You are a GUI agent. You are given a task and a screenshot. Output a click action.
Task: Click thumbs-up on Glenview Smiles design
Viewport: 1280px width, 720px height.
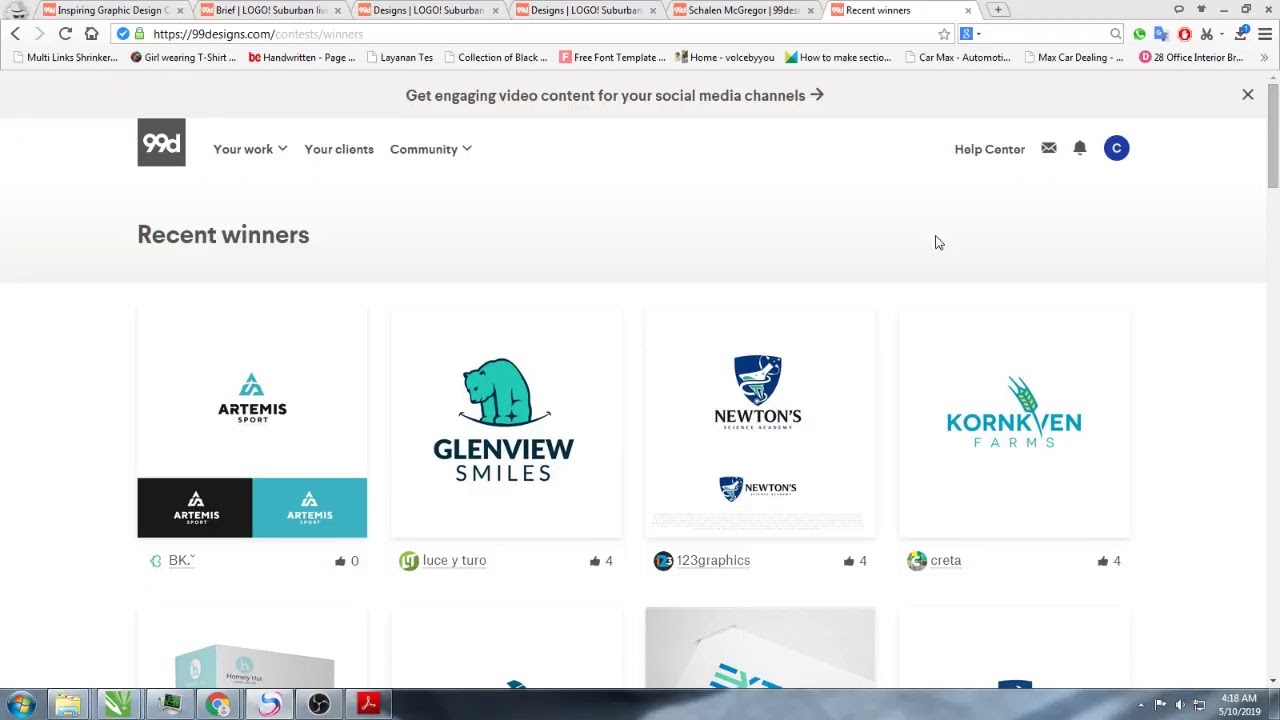tap(595, 561)
